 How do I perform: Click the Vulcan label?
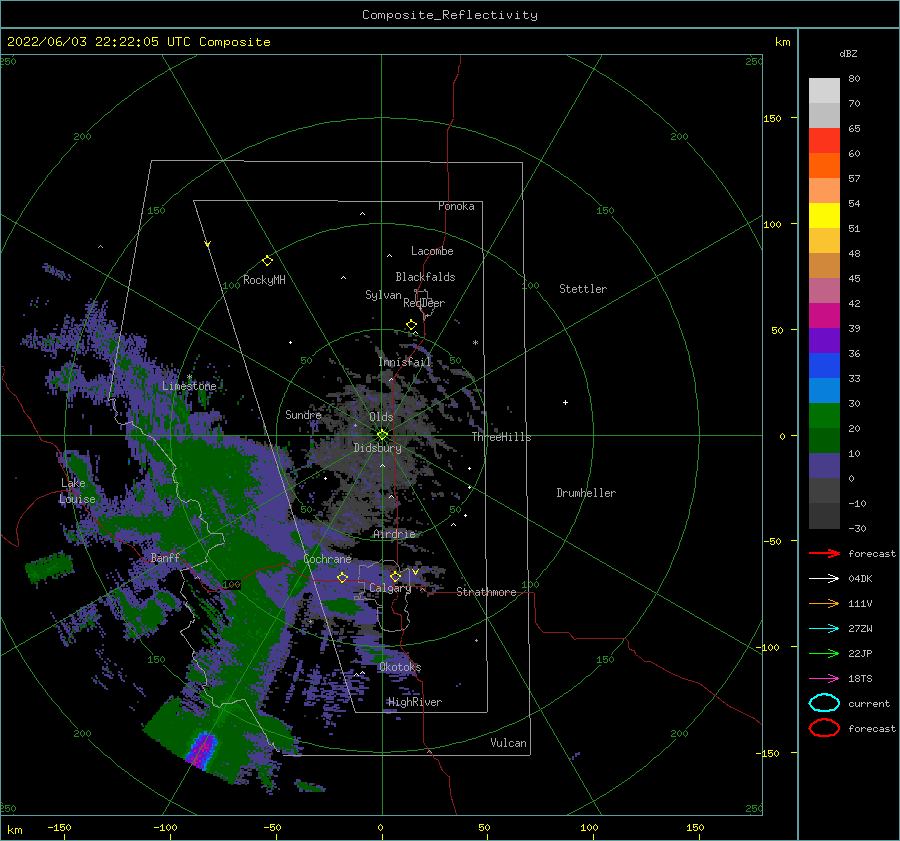pyautogui.click(x=509, y=743)
